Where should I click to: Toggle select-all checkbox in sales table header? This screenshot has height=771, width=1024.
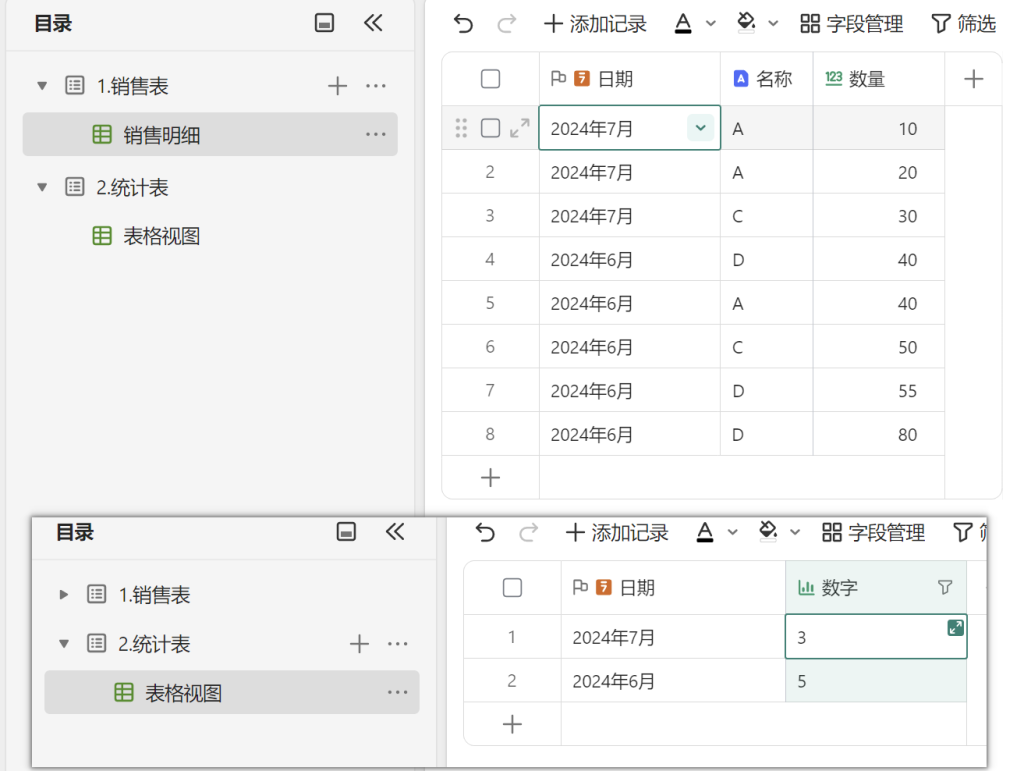[490, 79]
